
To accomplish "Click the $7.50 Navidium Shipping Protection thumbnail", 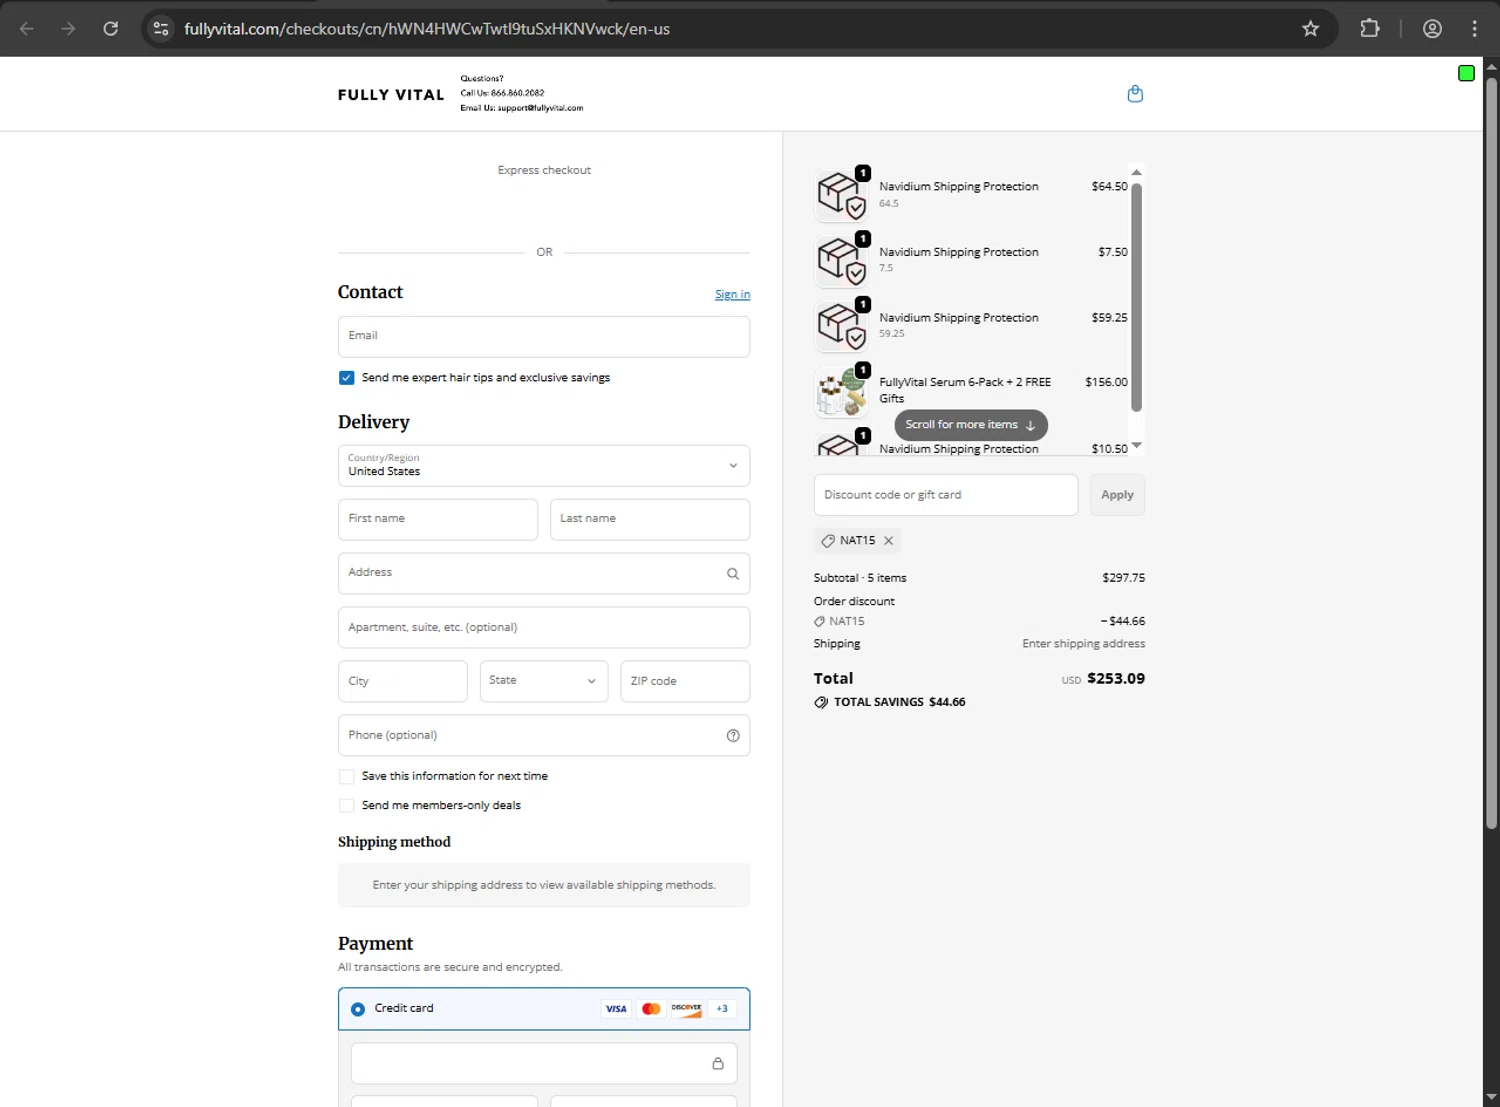I will point(841,261).
